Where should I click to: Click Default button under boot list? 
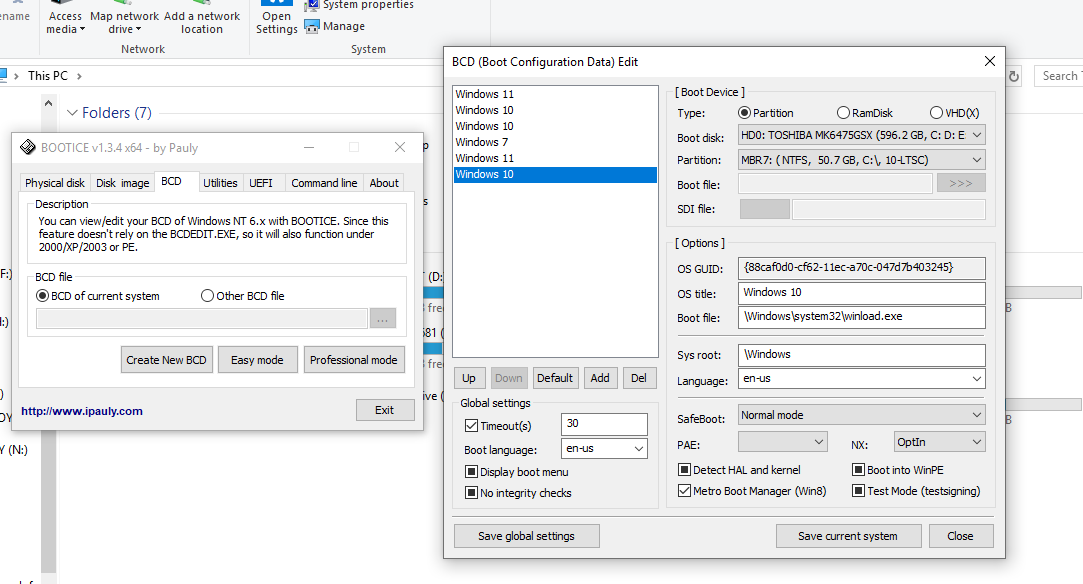pos(555,378)
